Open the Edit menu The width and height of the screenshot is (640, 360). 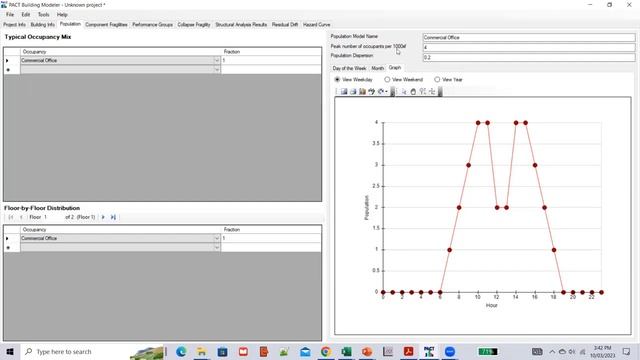click(26, 15)
